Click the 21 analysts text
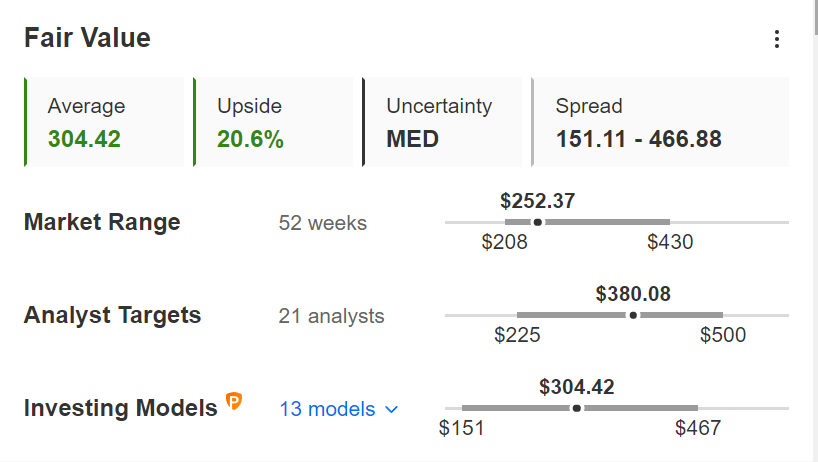818x462 pixels. click(331, 316)
